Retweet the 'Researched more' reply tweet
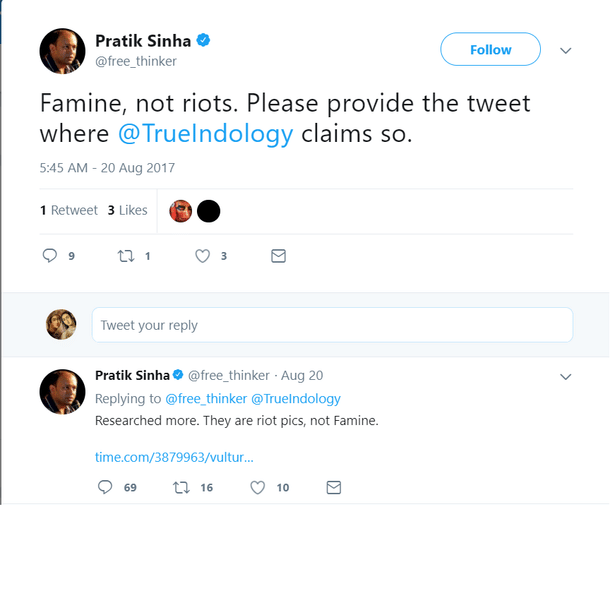 [181, 487]
